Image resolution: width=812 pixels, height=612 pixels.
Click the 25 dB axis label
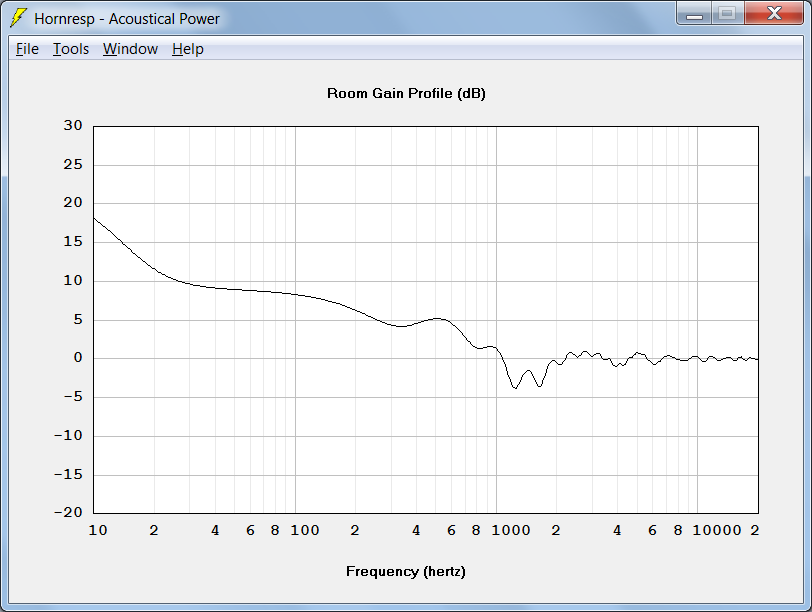[x=73, y=165]
